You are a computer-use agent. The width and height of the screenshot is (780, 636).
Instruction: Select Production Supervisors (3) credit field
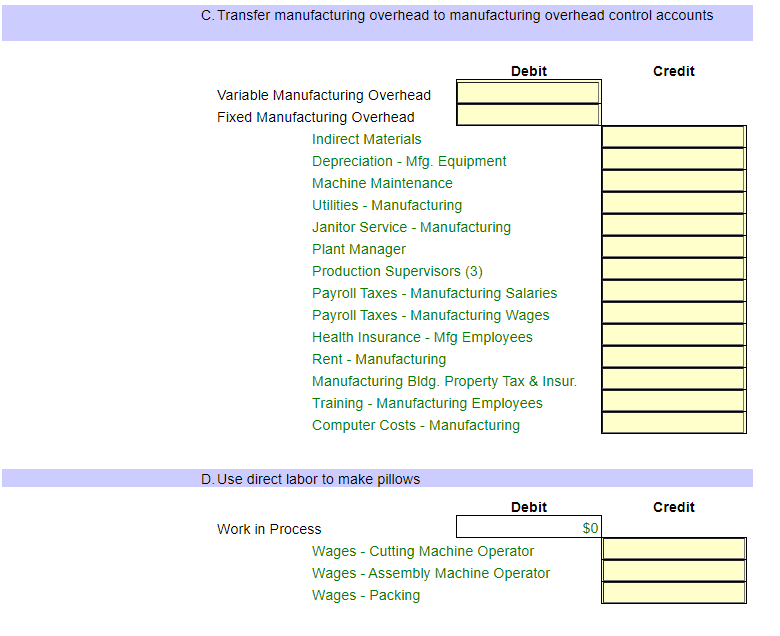click(674, 269)
